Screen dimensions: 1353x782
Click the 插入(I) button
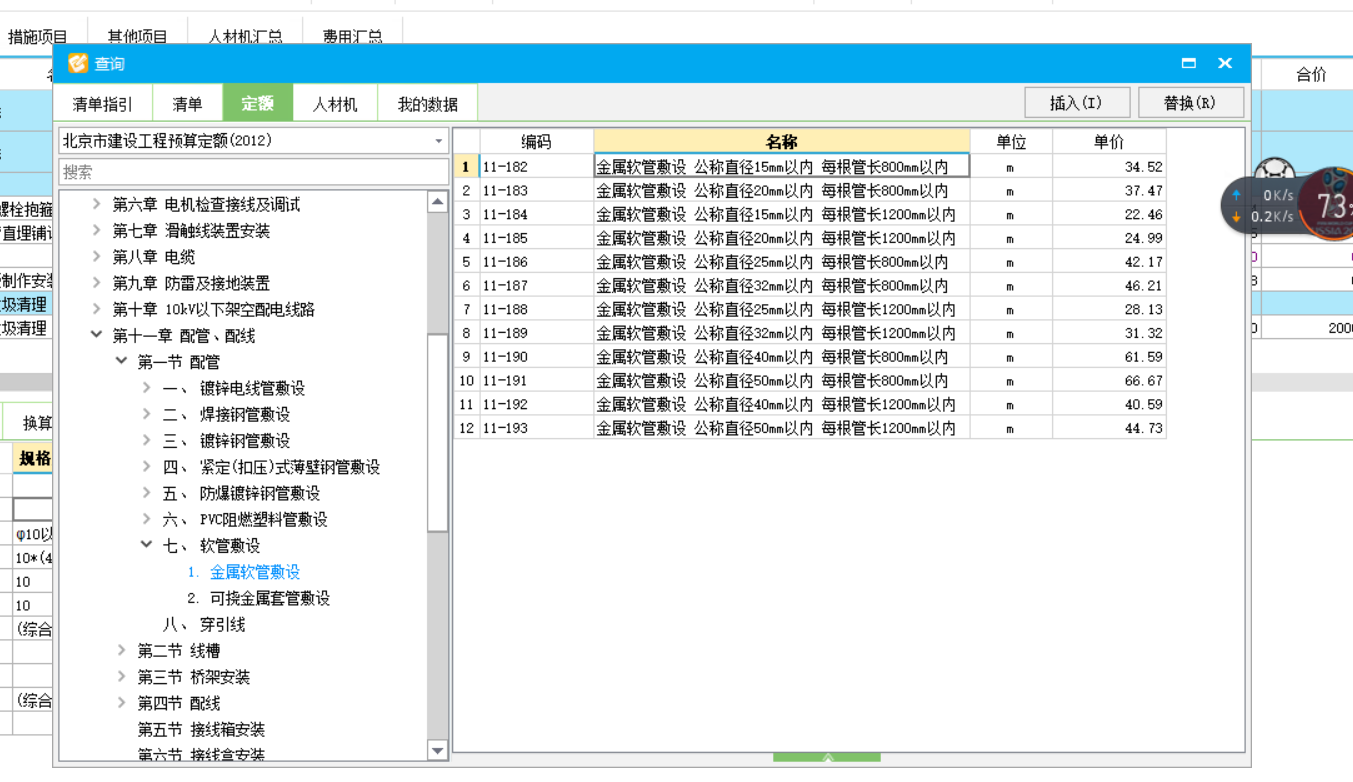coord(1077,103)
